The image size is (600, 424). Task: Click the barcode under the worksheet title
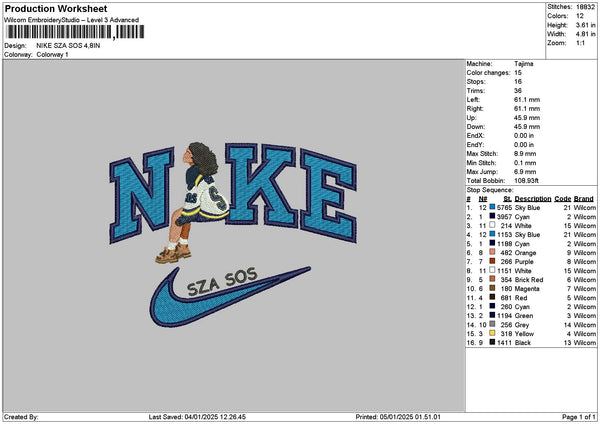point(75,32)
